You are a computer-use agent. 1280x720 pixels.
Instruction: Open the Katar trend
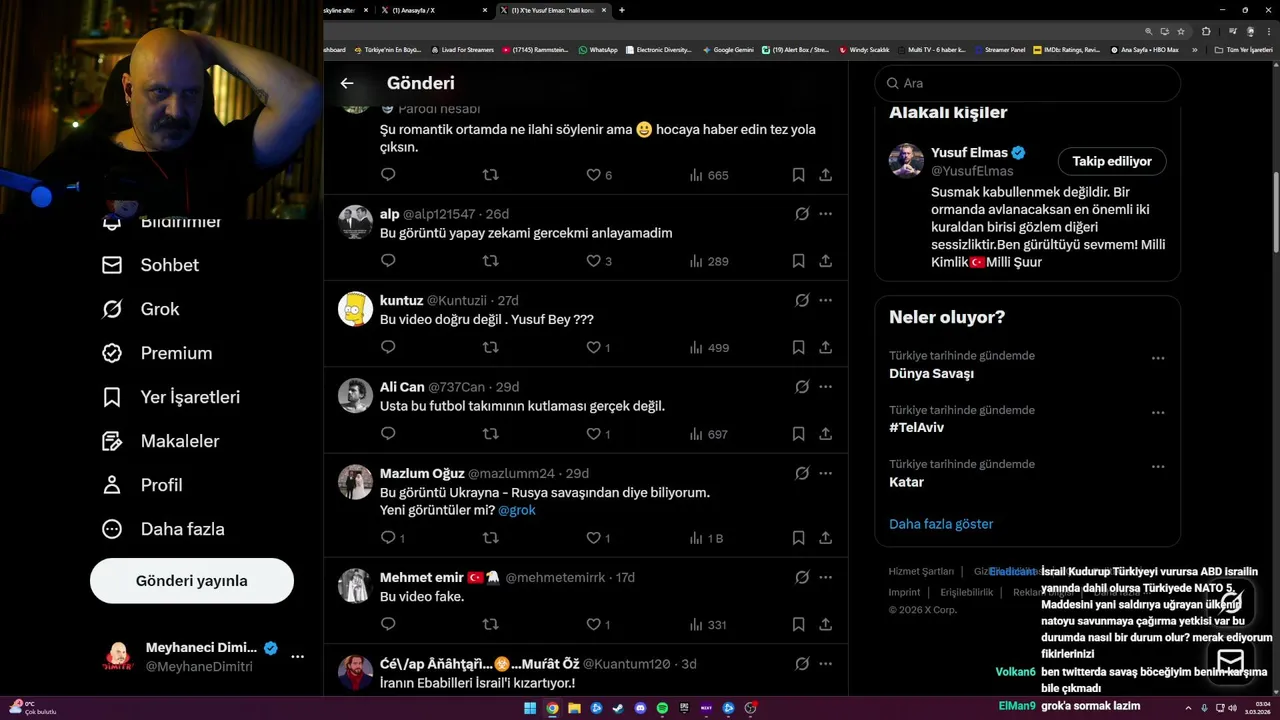pos(906,482)
